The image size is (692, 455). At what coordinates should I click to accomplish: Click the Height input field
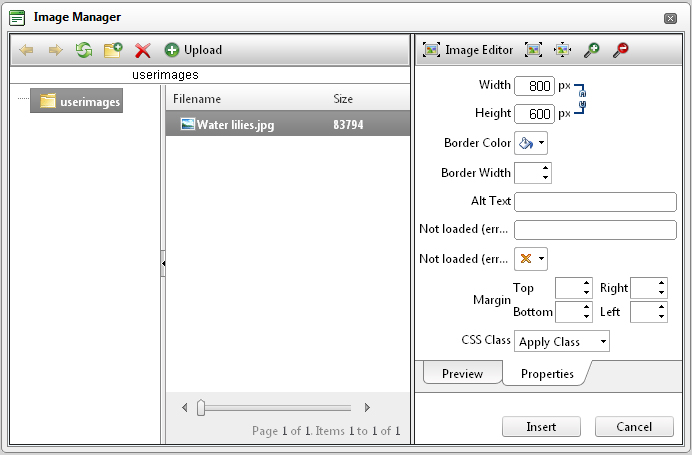pos(534,114)
